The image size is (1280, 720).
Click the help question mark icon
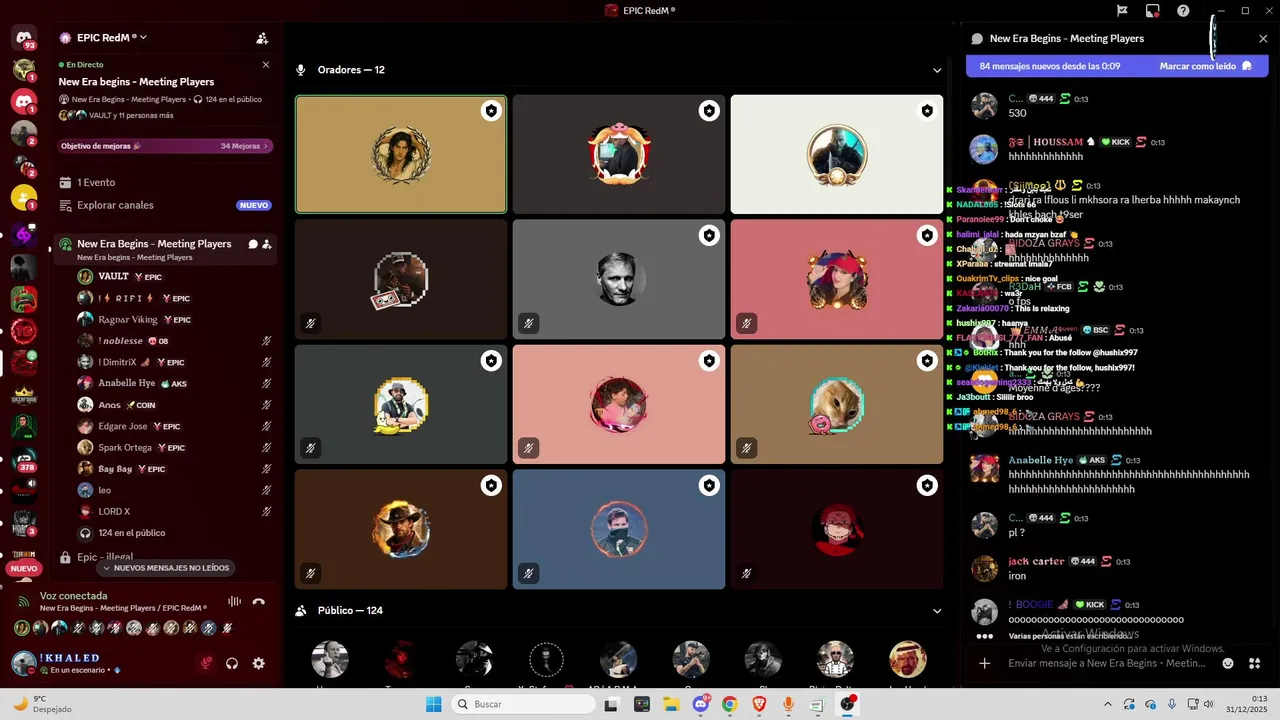tap(1183, 11)
